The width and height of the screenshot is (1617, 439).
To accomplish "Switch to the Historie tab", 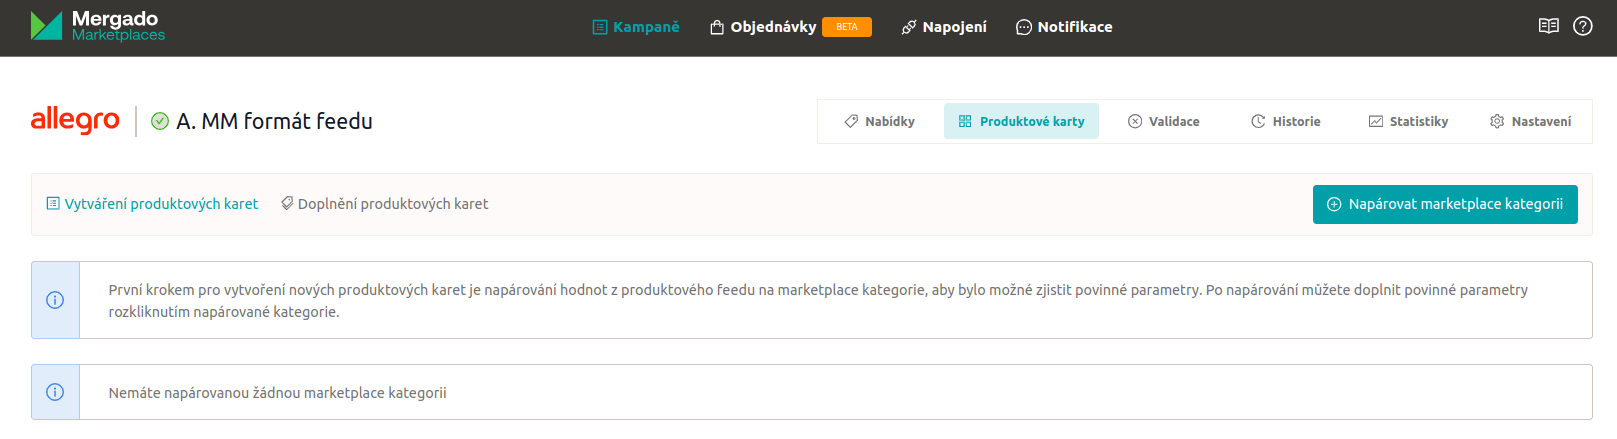I will click(1285, 121).
